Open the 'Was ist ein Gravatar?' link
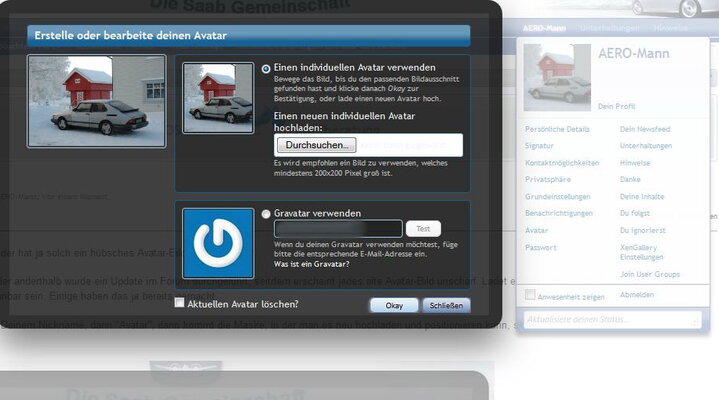Viewport: 719px width, 400px height. tap(311, 264)
